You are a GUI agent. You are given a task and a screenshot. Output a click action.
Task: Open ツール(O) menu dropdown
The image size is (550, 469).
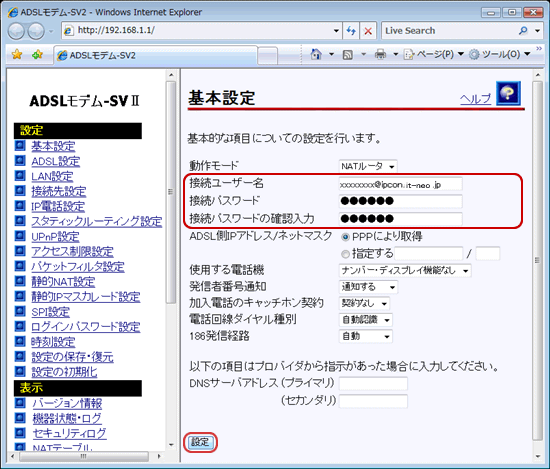[499, 54]
